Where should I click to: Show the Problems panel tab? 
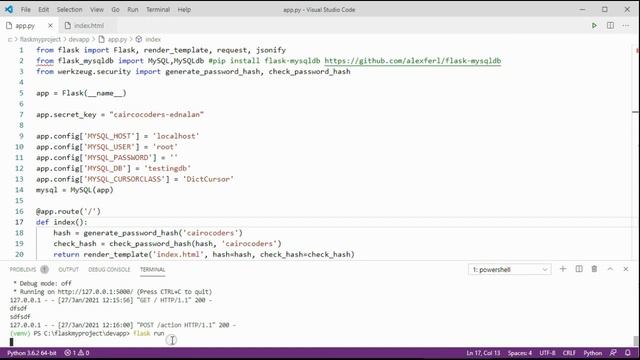click(x=23, y=269)
